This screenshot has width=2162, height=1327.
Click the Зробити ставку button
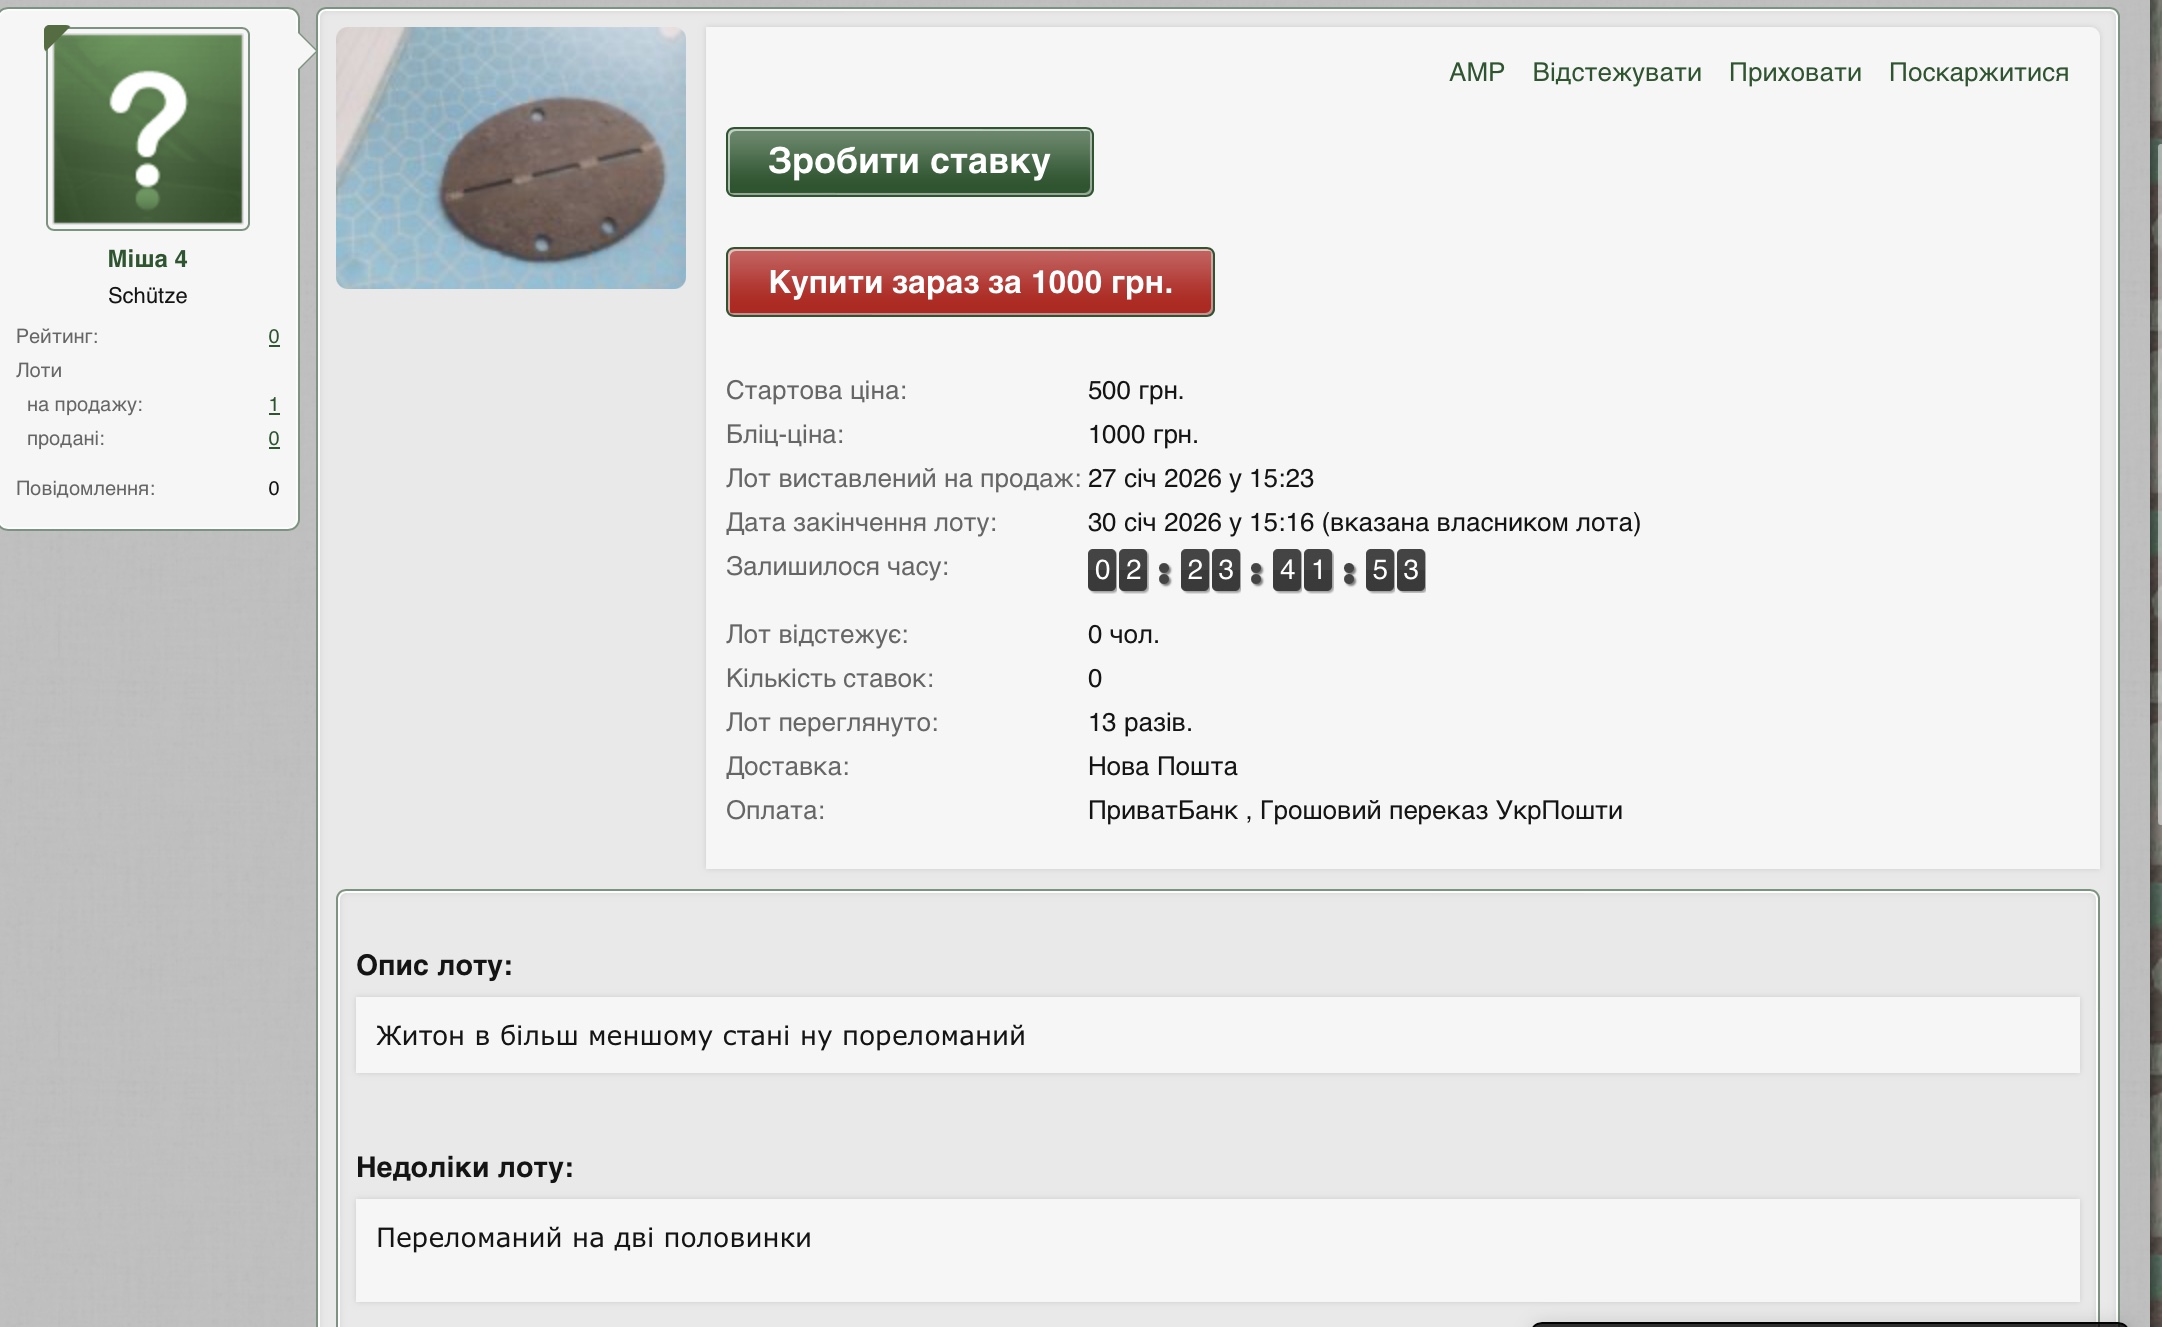pos(909,162)
